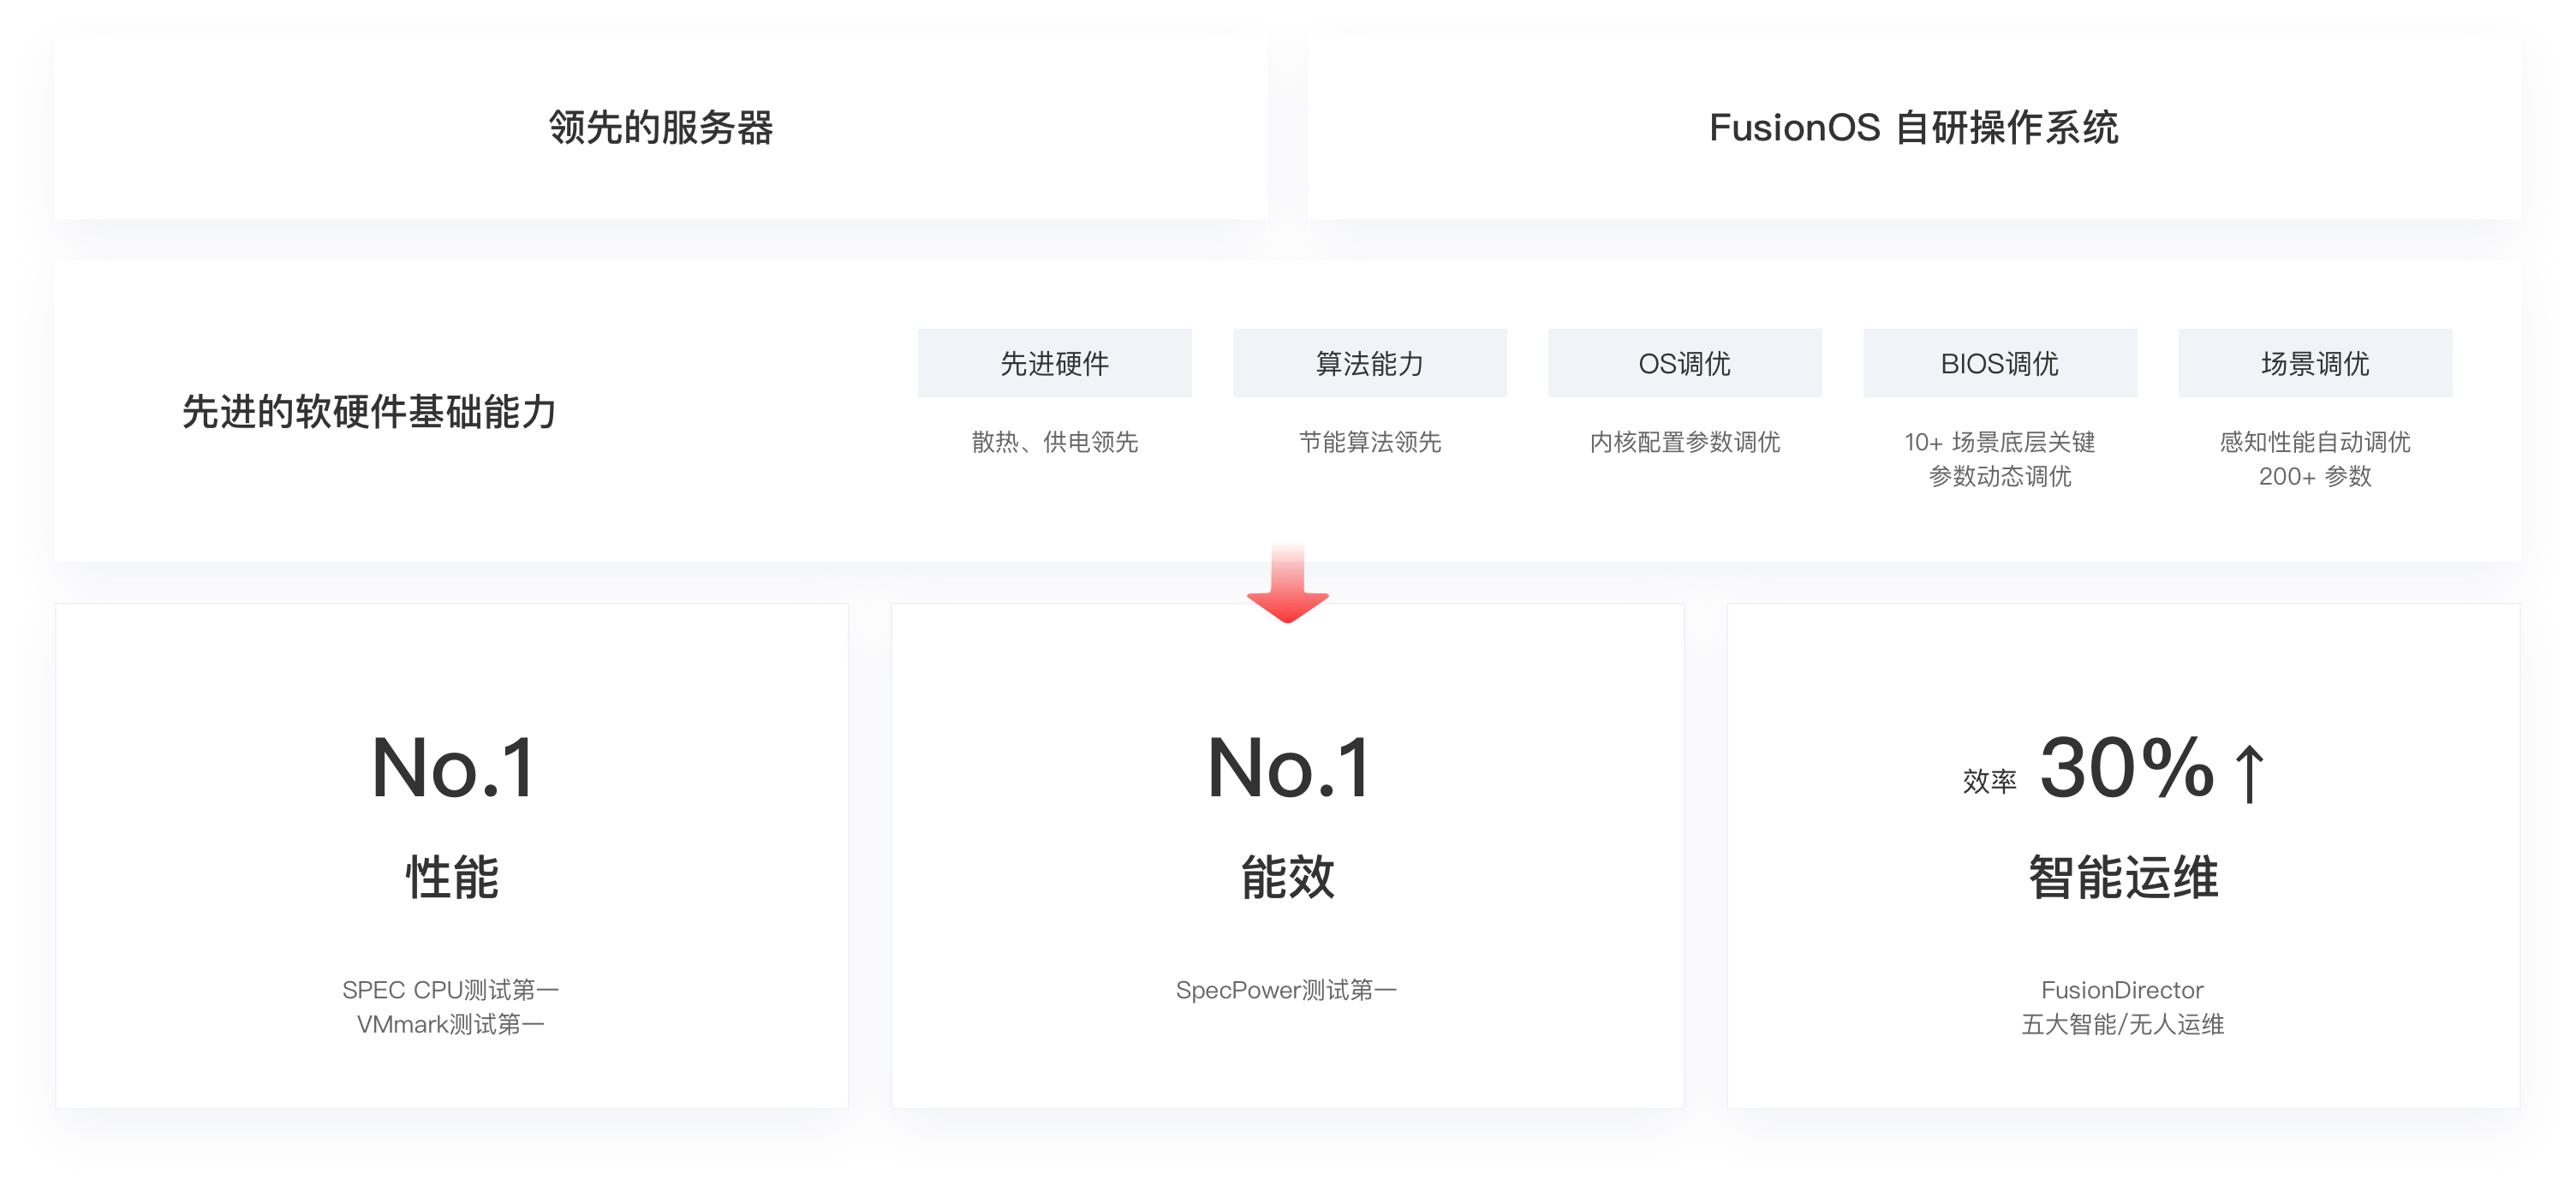Open the FusionOS 自研操作系统 card
The image size is (2576, 1185).
(1914, 127)
